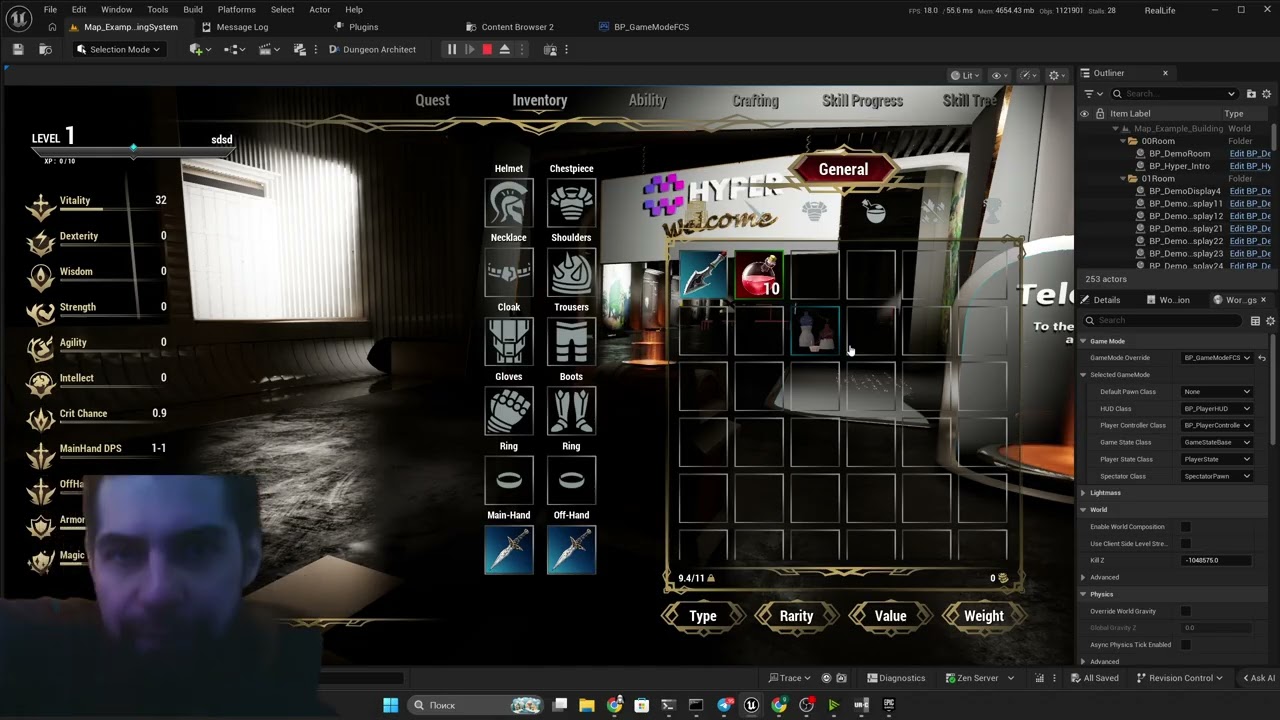Image resolution: width=1280 pixels, height=720 pixels.
Task: Open Spectator Class dropdown
Action: click(1217, 476)
